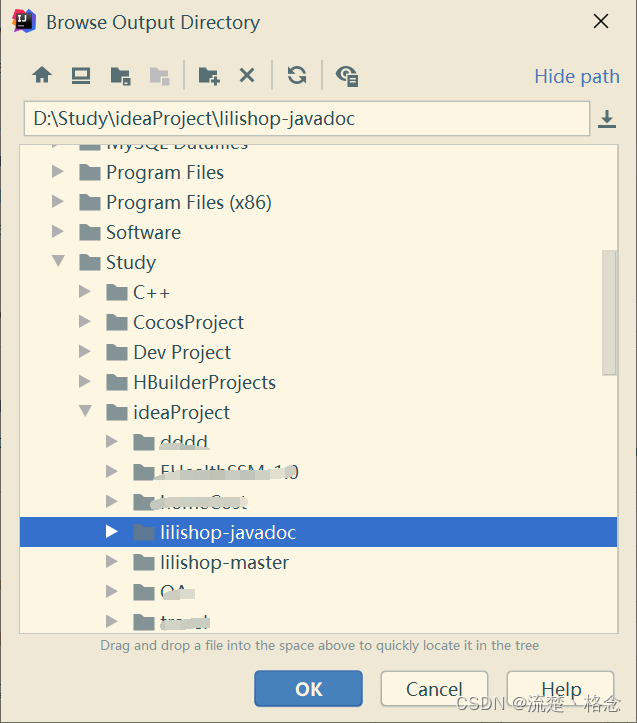Click the Hide path link
The width and height of the screenshot is (637, 723).
pyautogui.click(x=577, y=76)
